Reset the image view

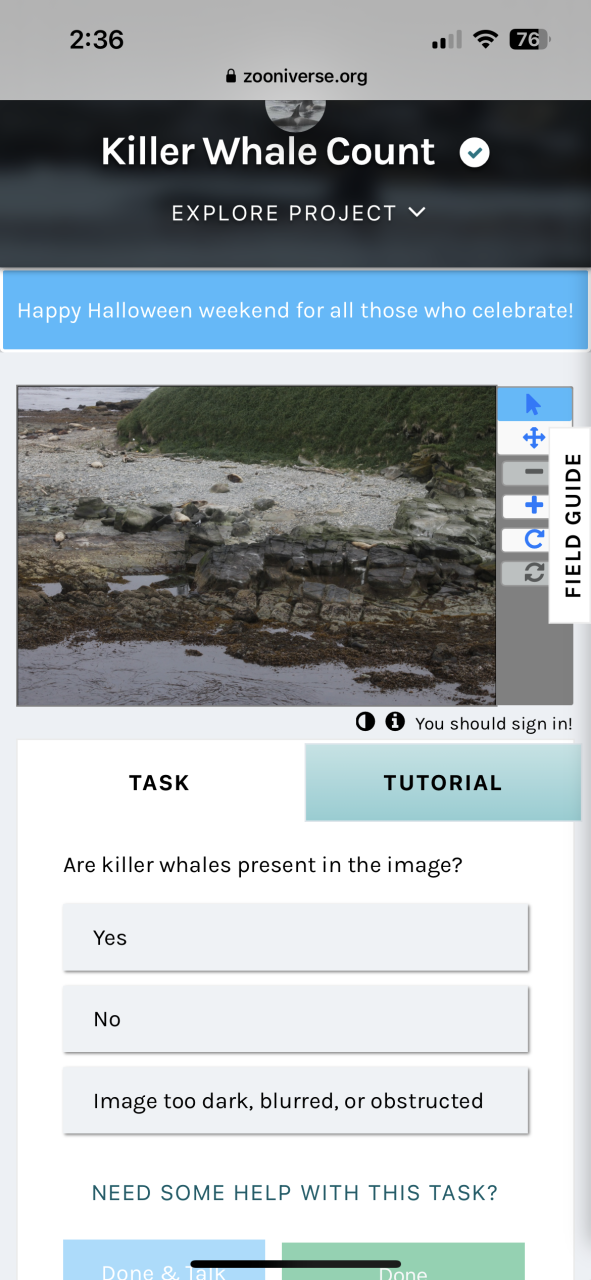click(x=534, y=573)
